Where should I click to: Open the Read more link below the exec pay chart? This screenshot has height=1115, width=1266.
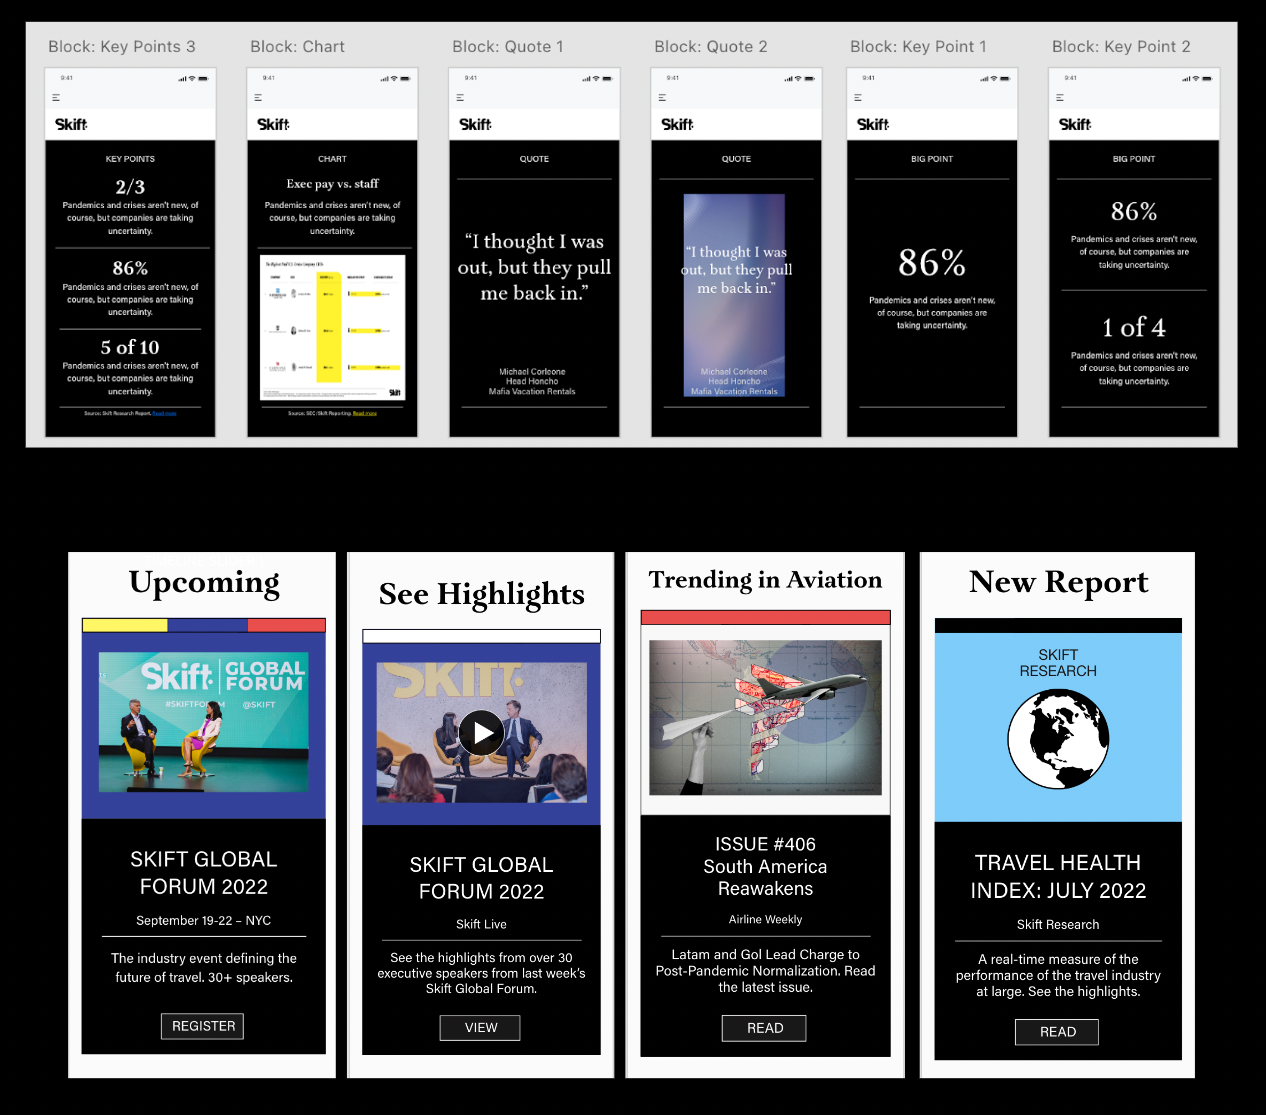point(365,413)
